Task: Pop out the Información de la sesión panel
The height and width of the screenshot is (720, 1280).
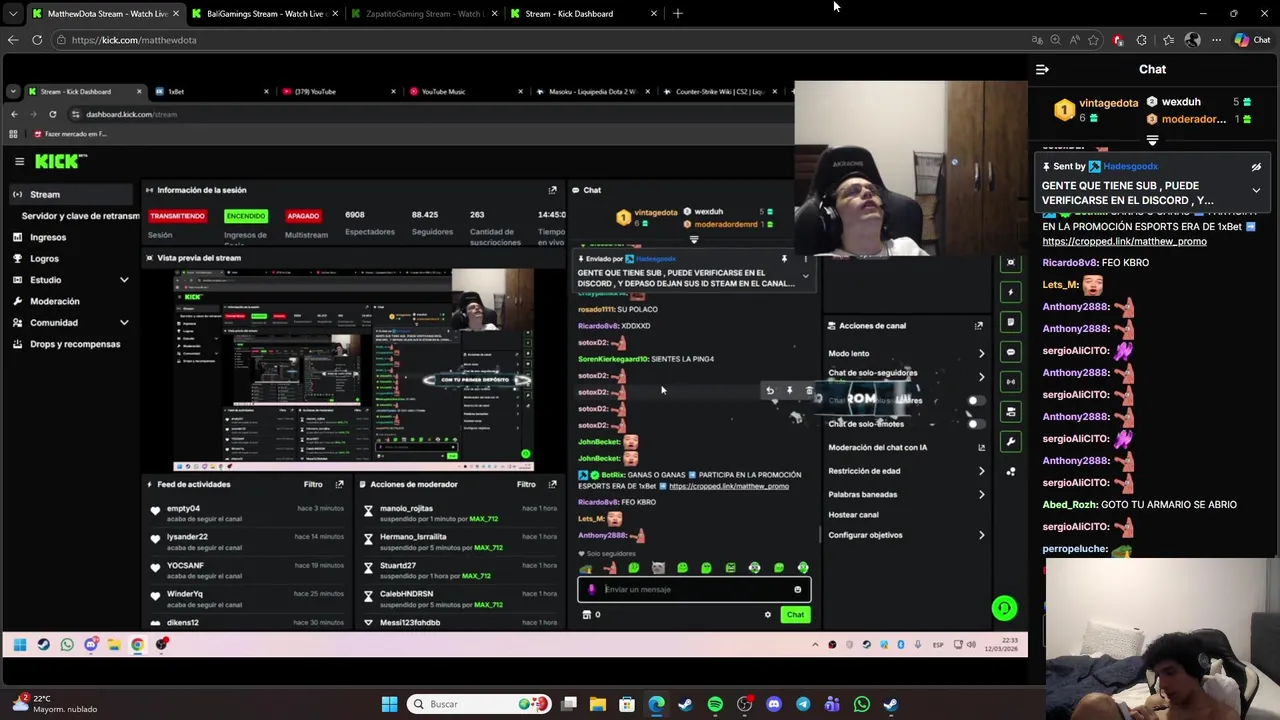Action: [552, 190]
